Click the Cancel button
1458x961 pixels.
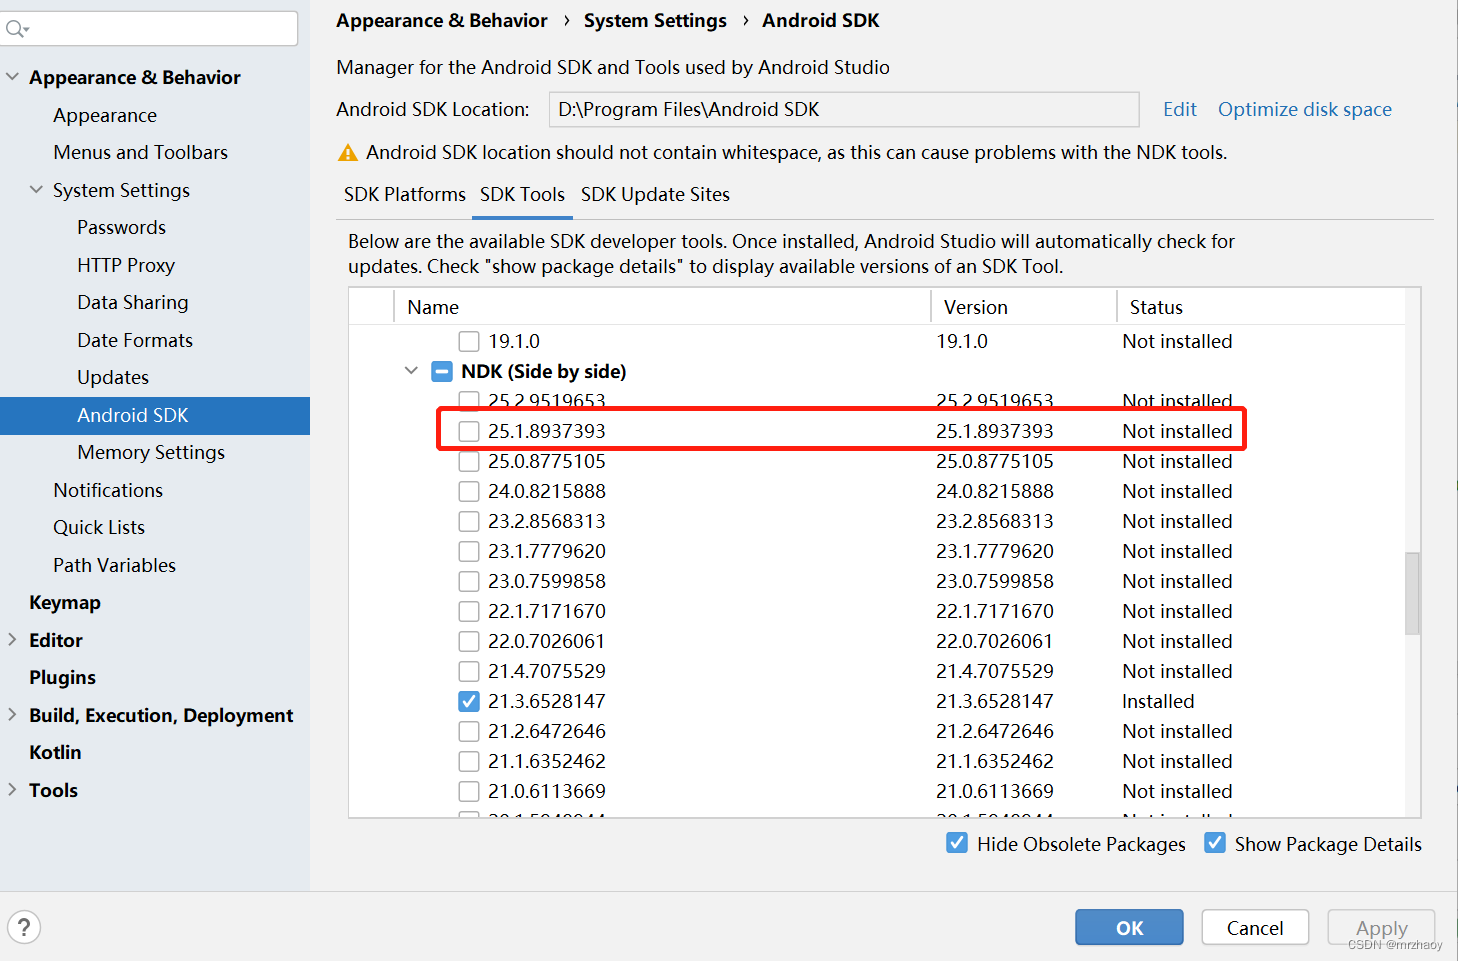pyautogui.click(x=1255, y=927)
